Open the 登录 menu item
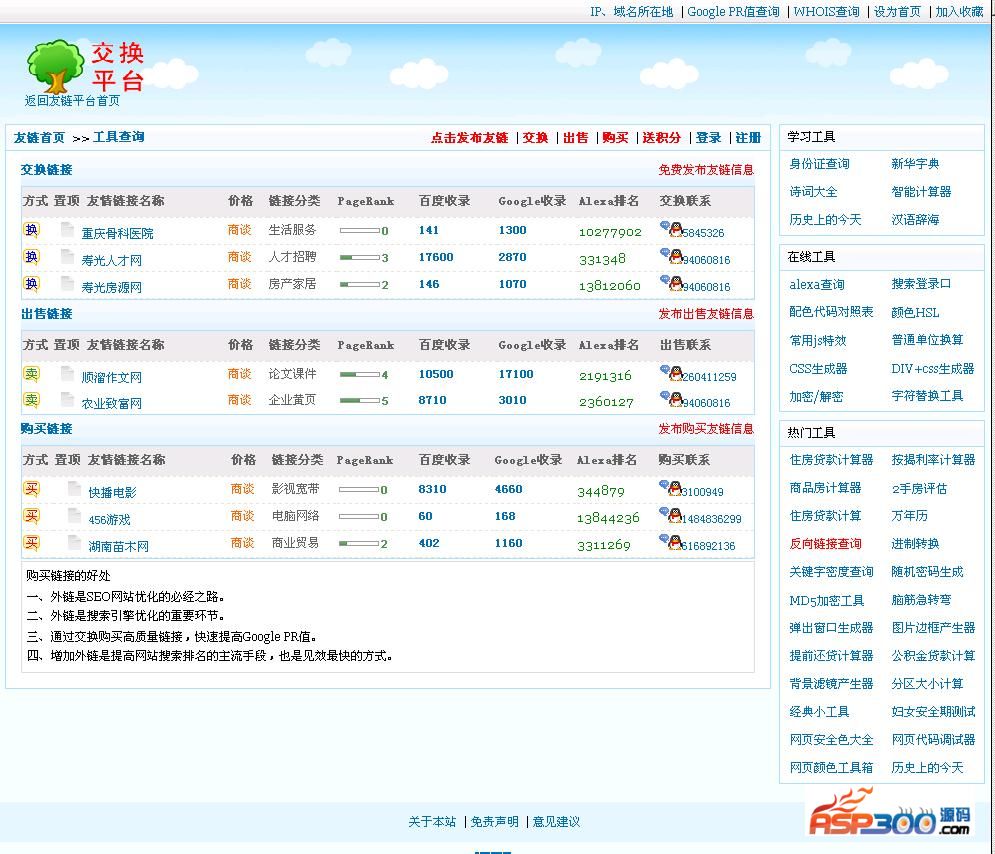 coord(708,138)
